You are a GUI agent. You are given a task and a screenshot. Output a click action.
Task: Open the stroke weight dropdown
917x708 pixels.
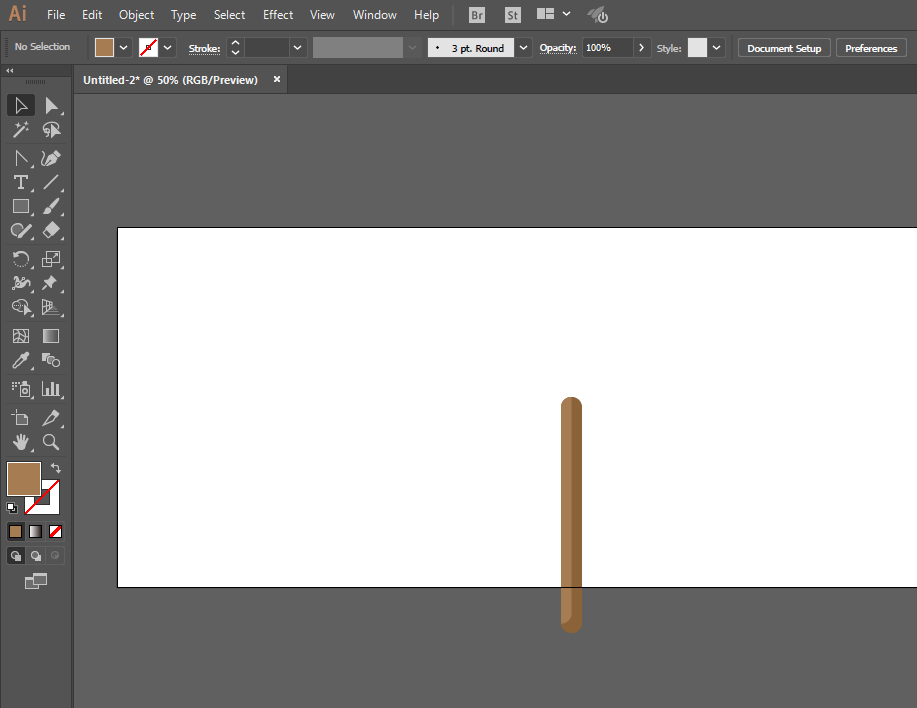pos(297,48)
